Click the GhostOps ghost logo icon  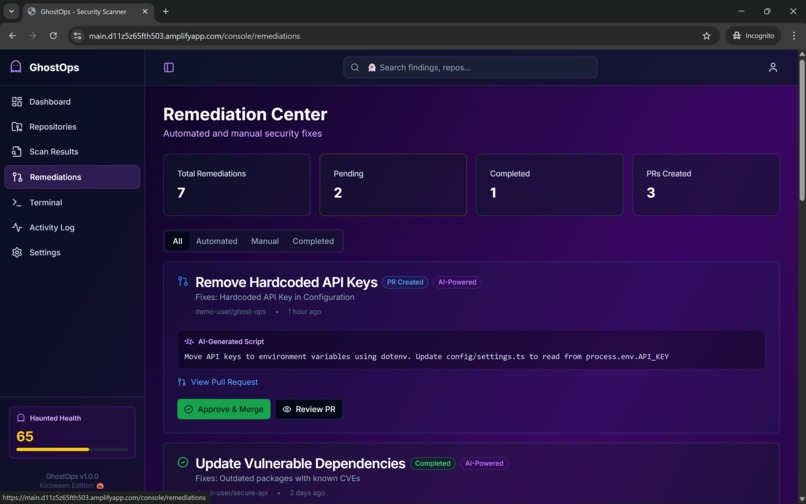(16, 67)
